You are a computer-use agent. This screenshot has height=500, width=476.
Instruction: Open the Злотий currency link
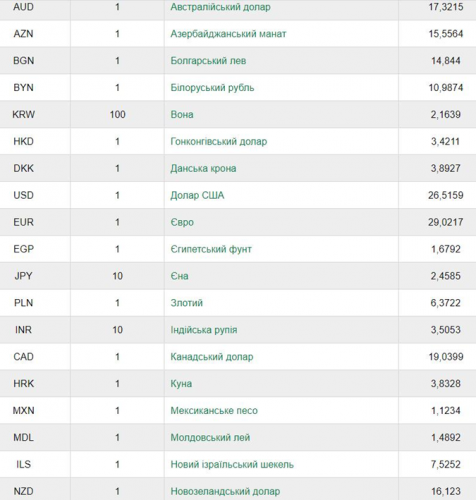[187, 303]
